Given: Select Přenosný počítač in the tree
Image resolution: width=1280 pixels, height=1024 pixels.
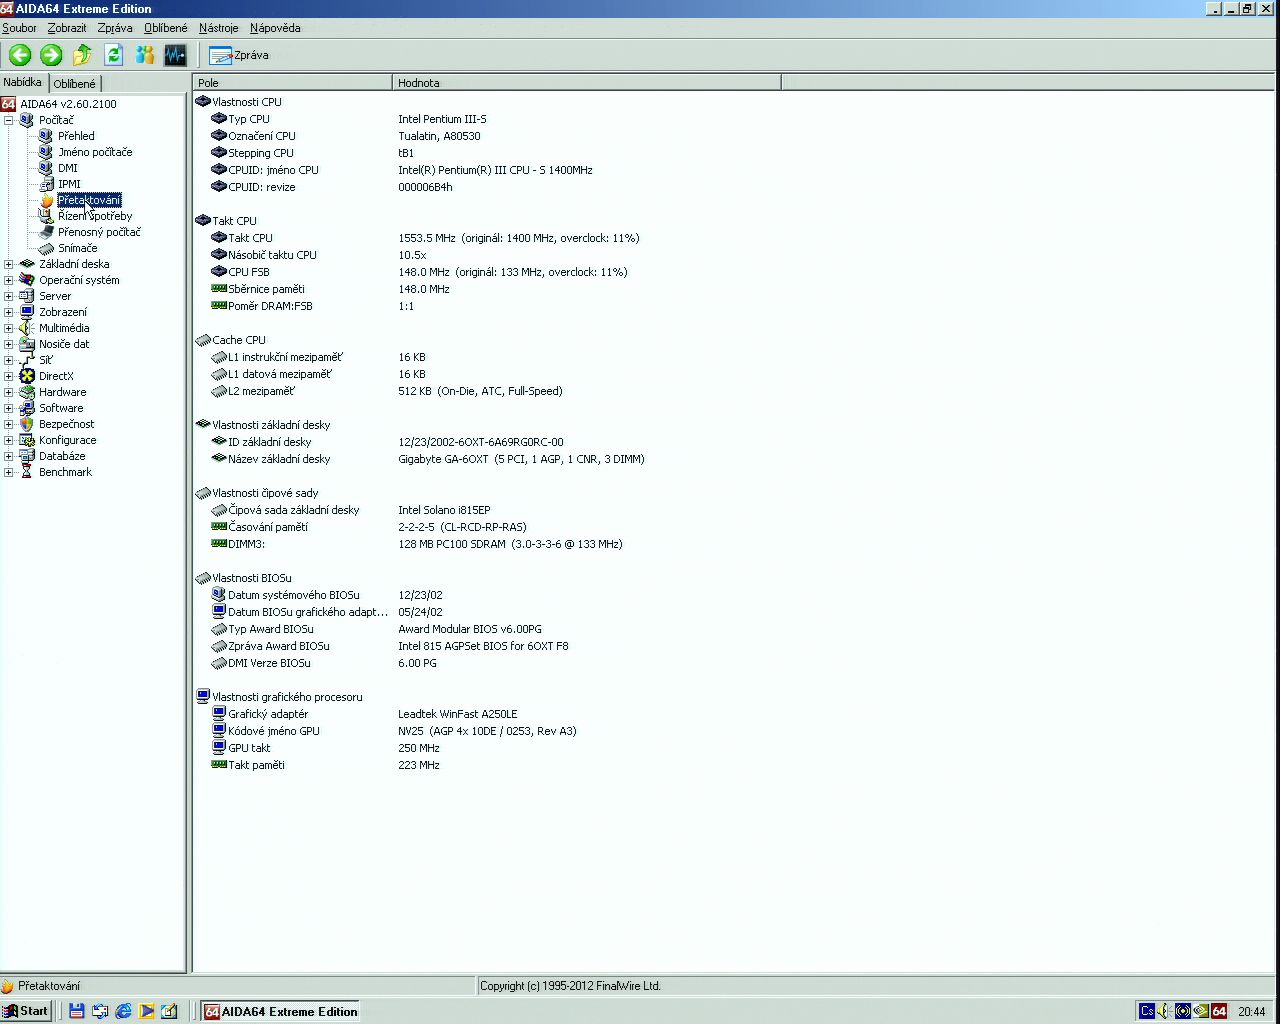Looking at the screenshot, I should [x=99, y=232].
